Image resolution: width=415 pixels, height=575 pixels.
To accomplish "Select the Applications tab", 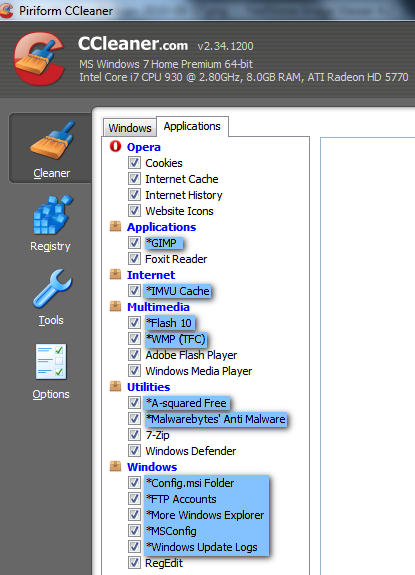I will click(x=192, y=127).
